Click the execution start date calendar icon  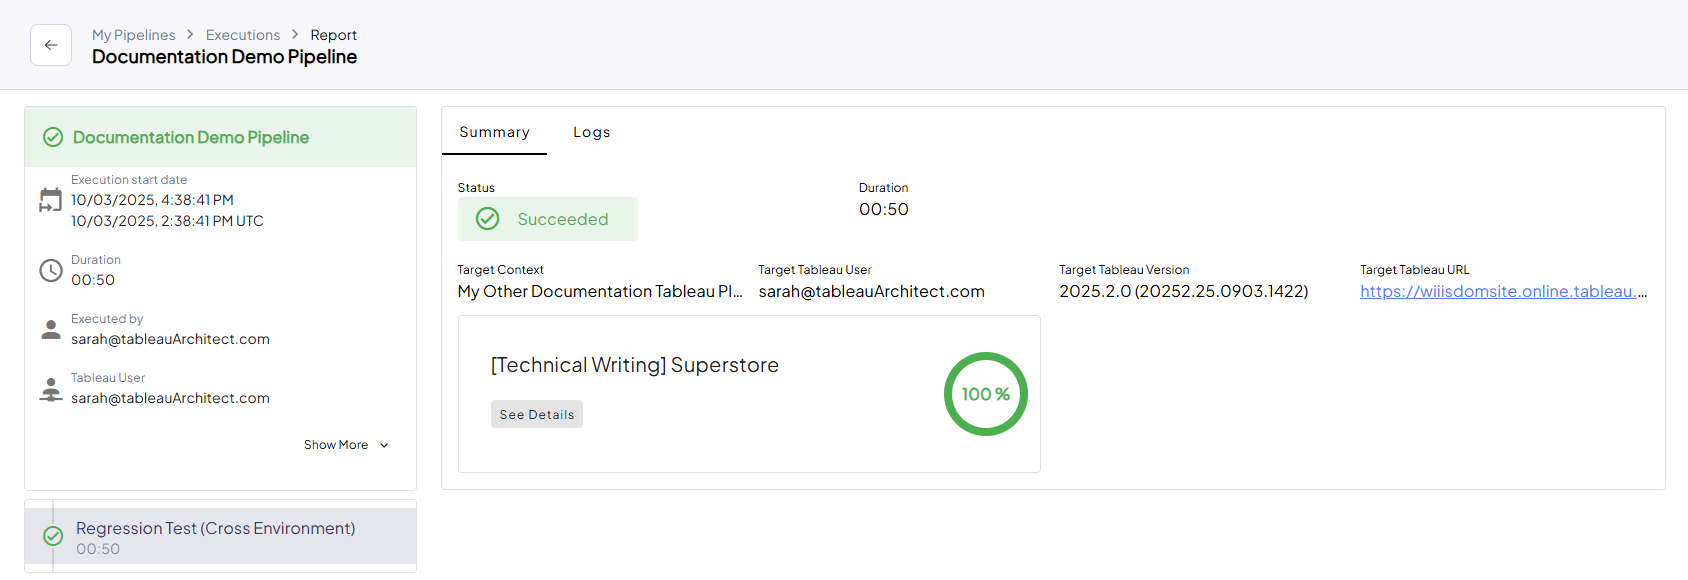50,200
